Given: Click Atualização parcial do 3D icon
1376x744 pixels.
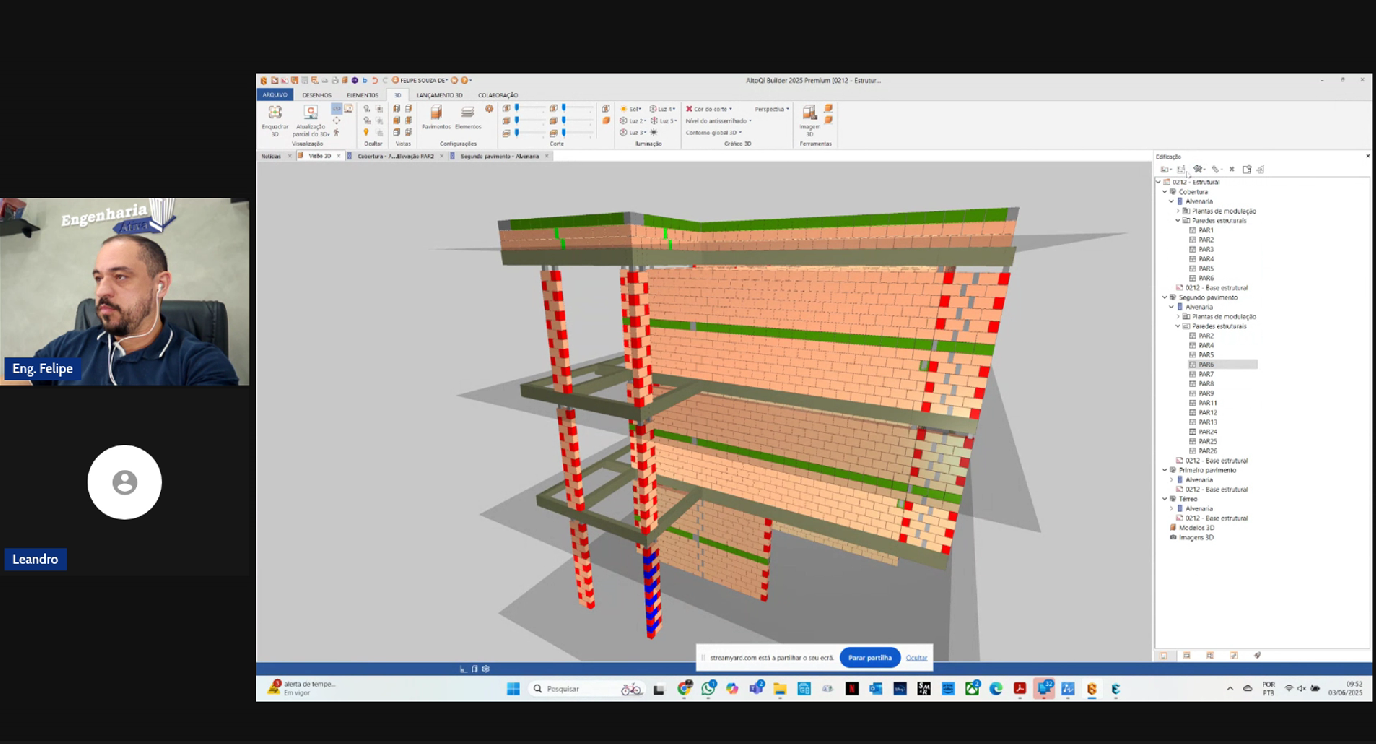Looking at the screenshot, I should pyautogui.click(x=311, y=113).
